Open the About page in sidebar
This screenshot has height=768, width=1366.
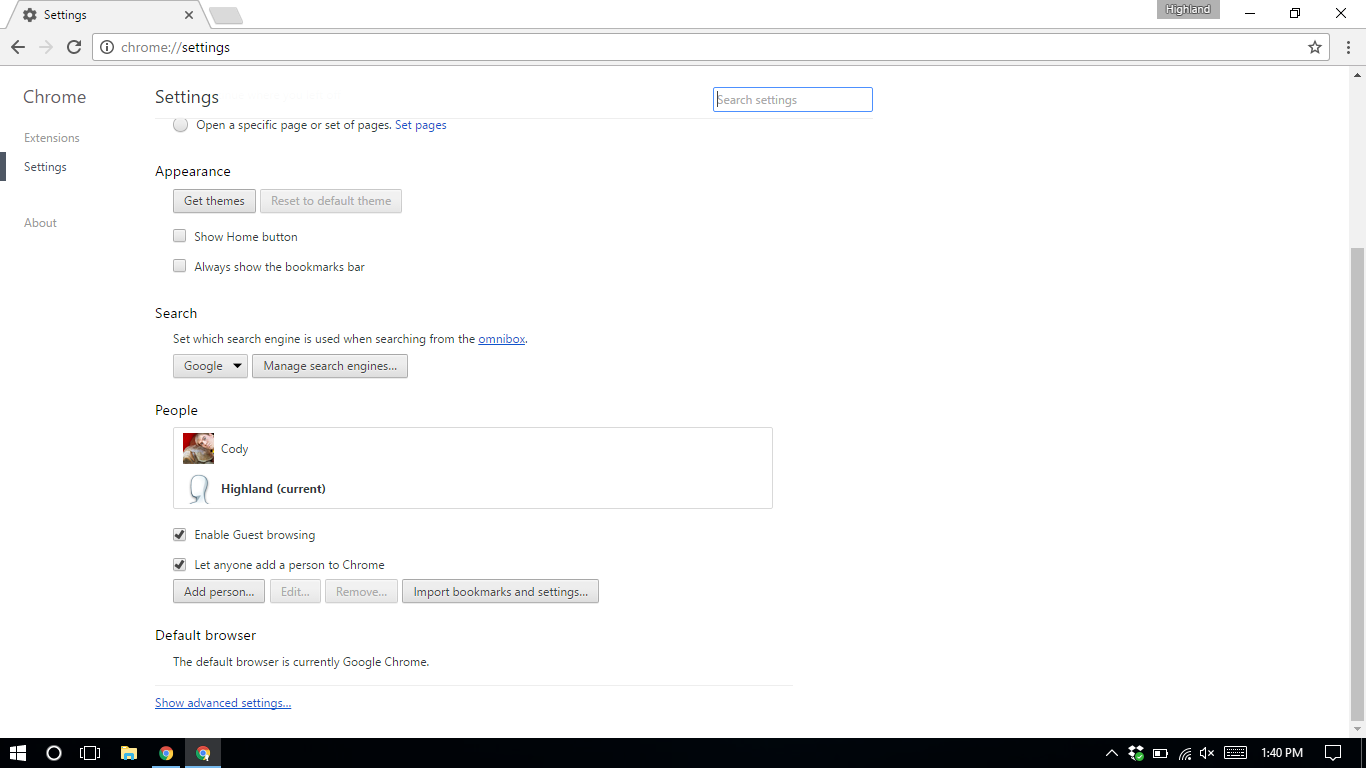tap(40, 223)
